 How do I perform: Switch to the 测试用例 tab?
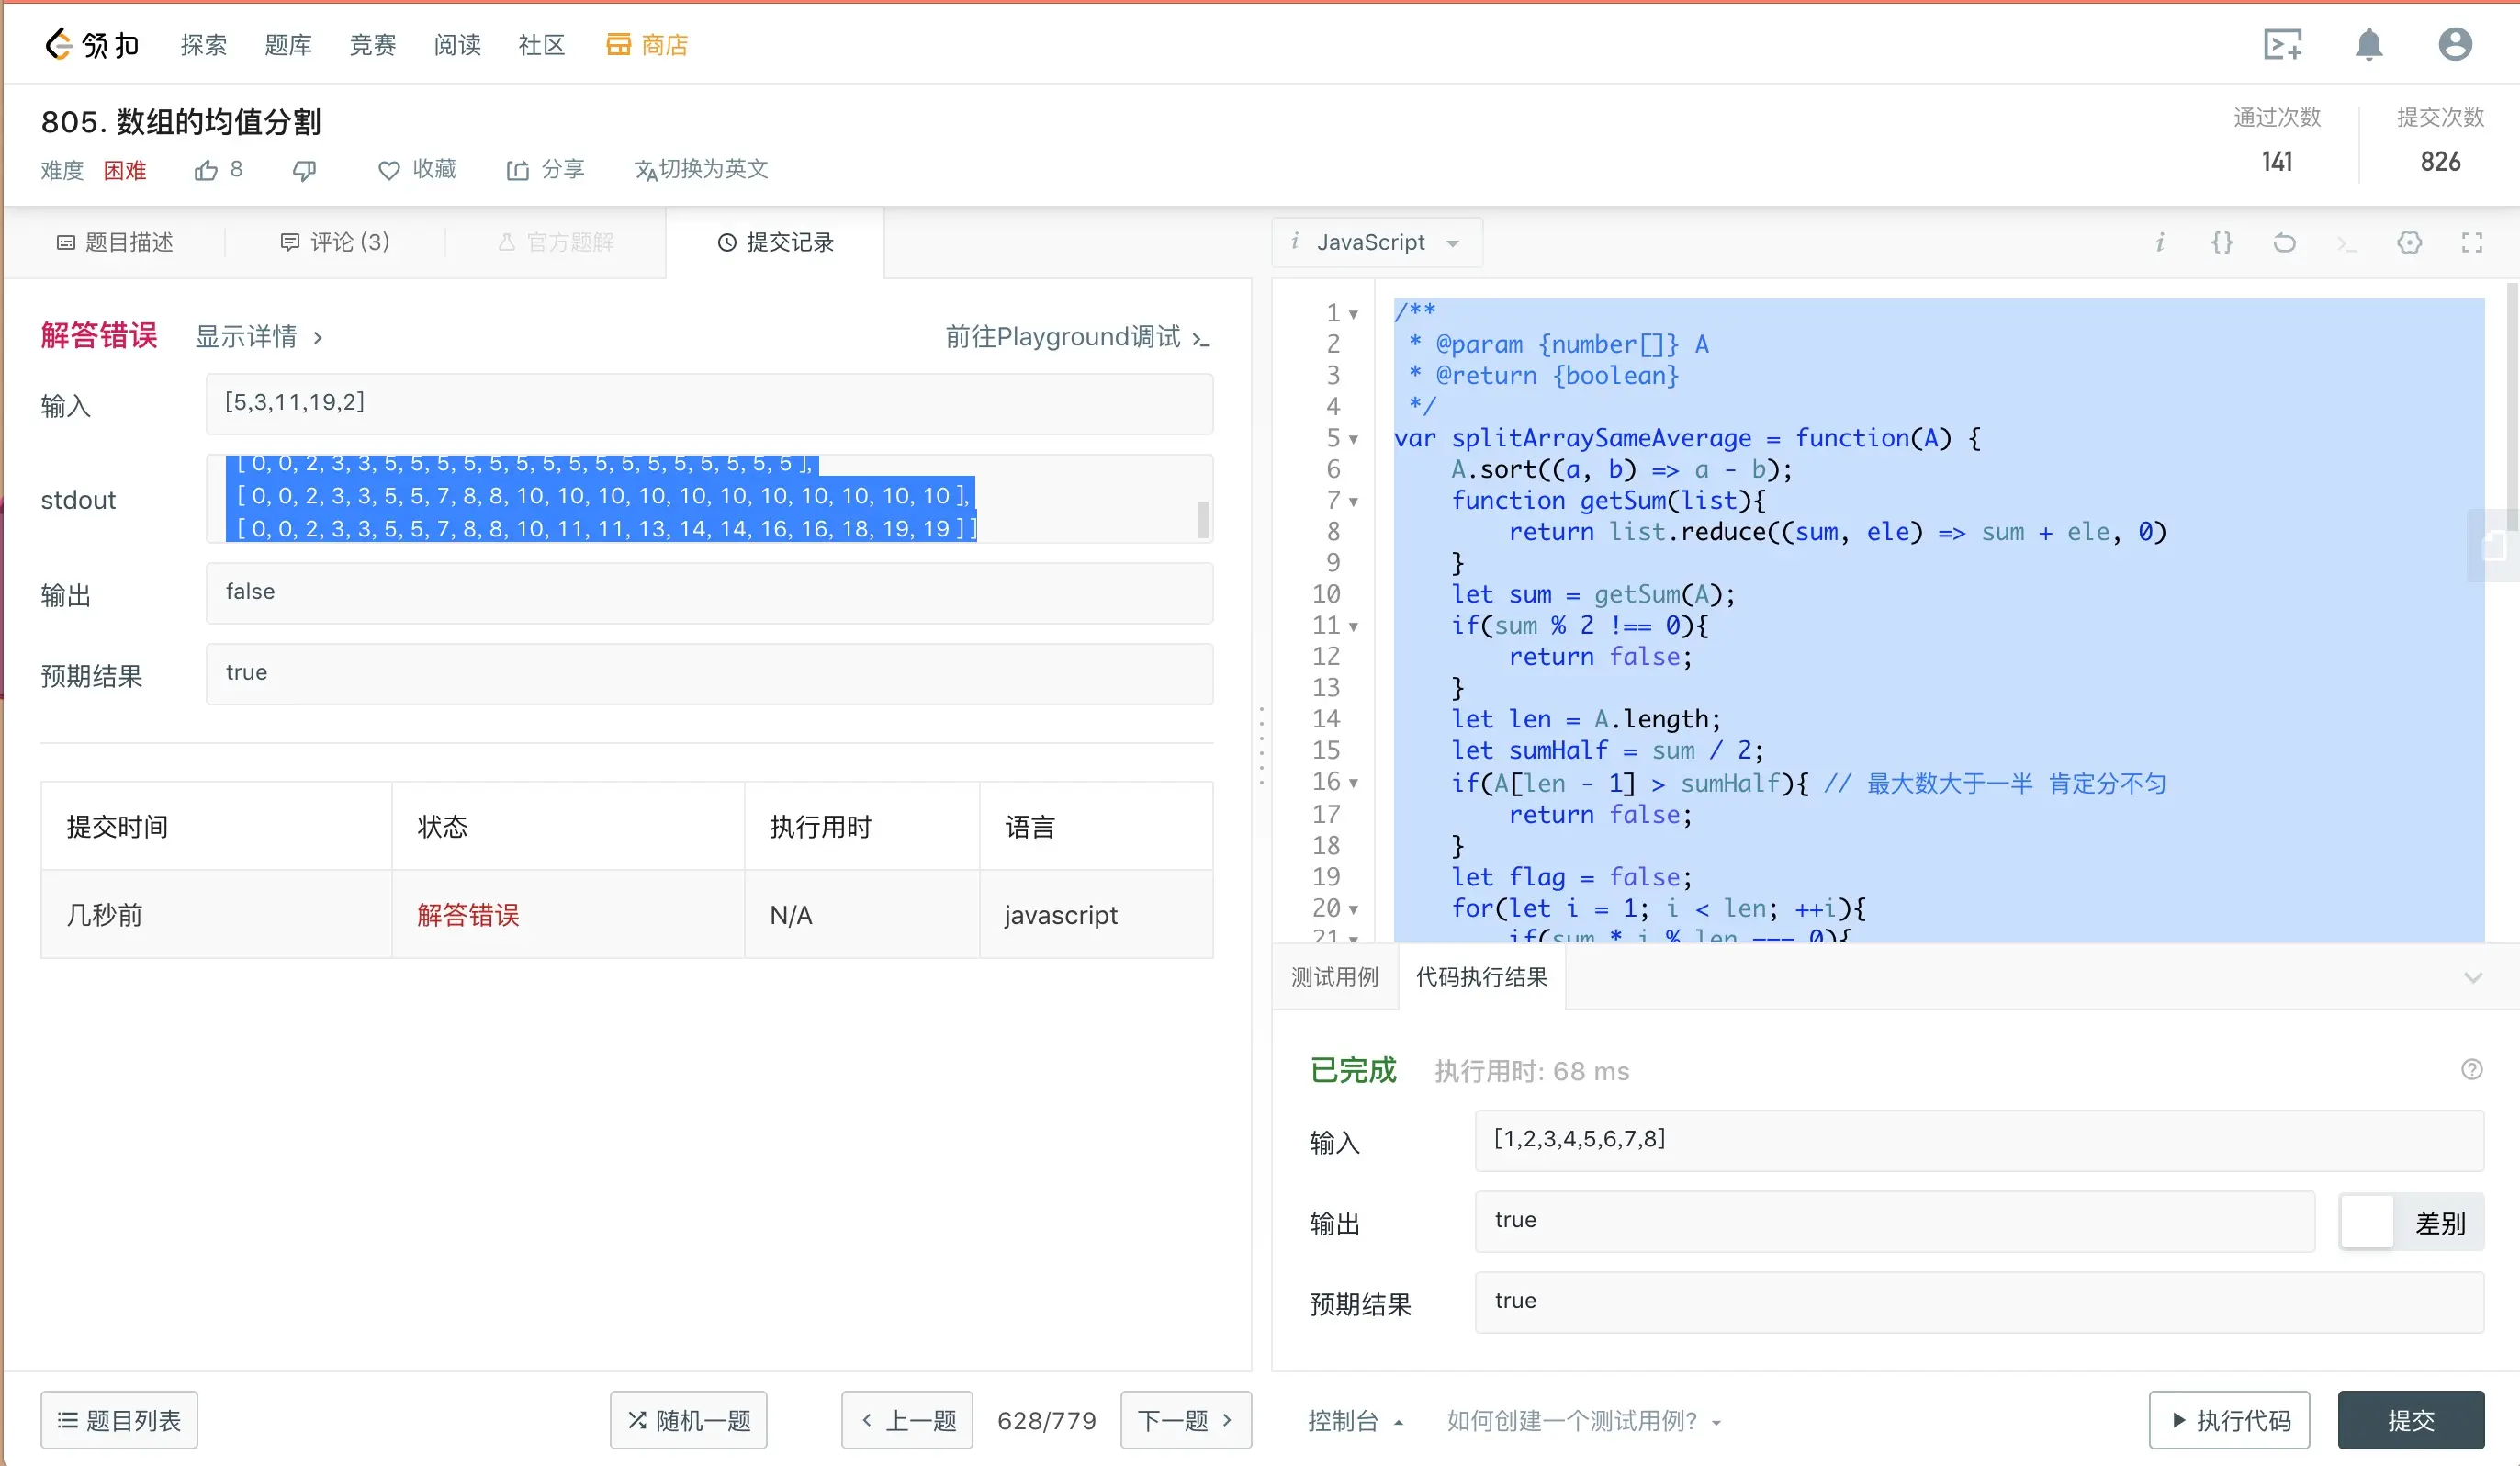(x=1334, y=977)
